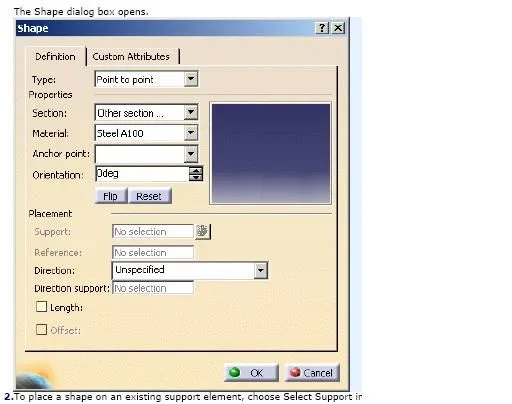Enable the Length checkbox

[41, 307]
